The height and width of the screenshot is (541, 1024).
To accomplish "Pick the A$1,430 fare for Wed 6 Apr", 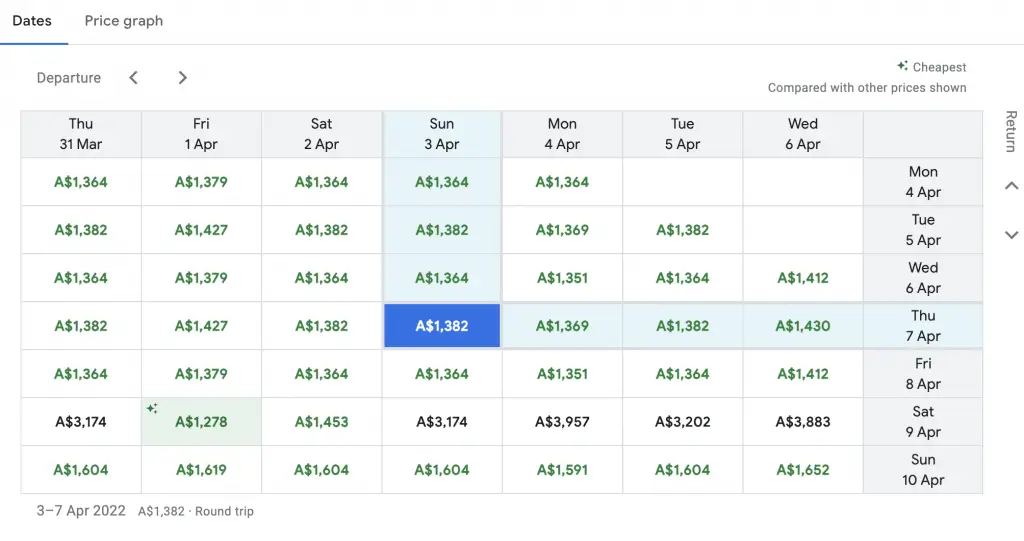I will (x=803, y=326).
